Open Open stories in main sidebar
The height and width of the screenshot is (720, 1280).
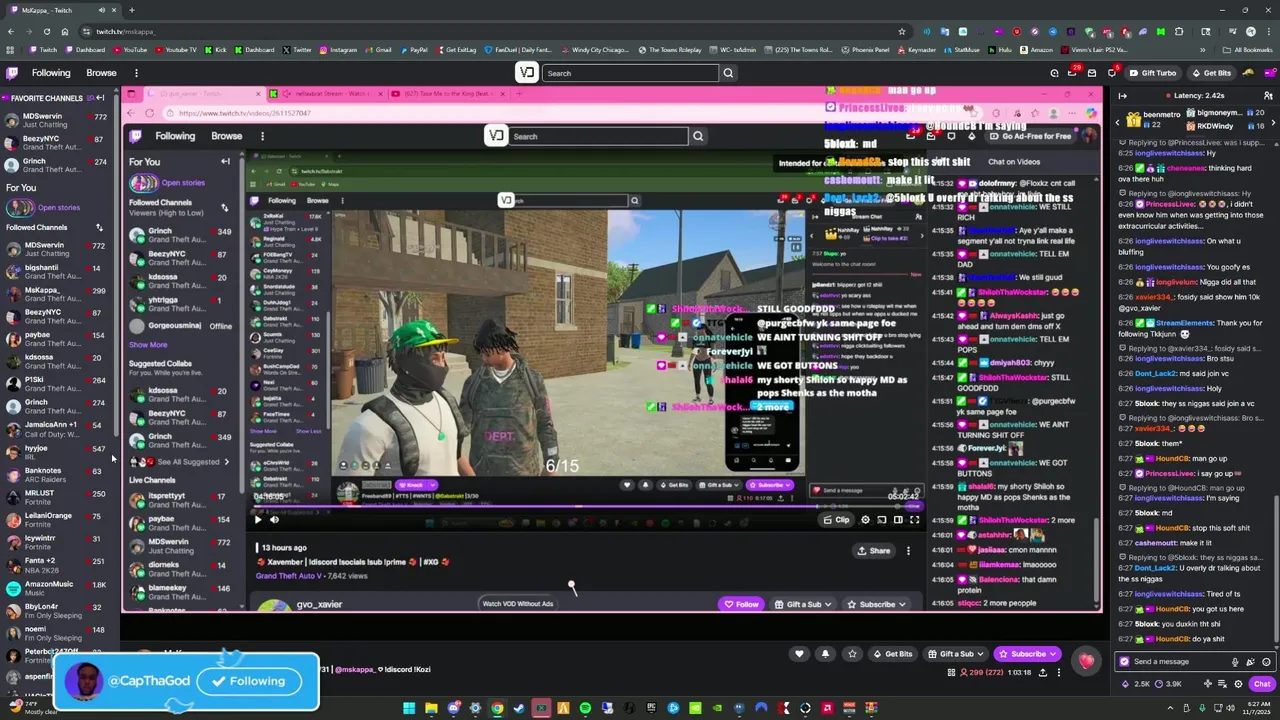click(x=59, y=207)
